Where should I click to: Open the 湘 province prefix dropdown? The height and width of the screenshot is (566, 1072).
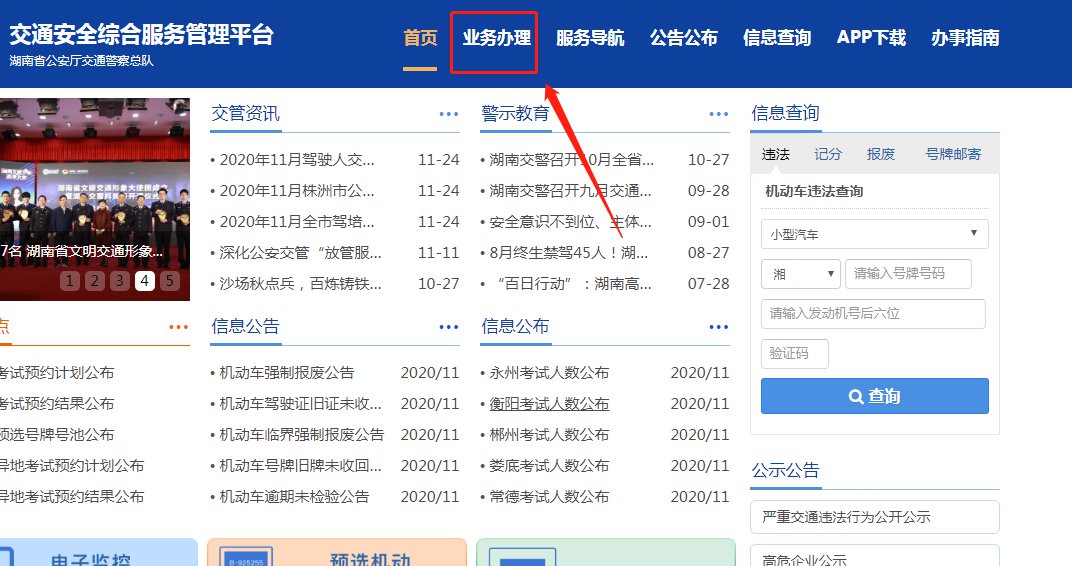point(800,274)
